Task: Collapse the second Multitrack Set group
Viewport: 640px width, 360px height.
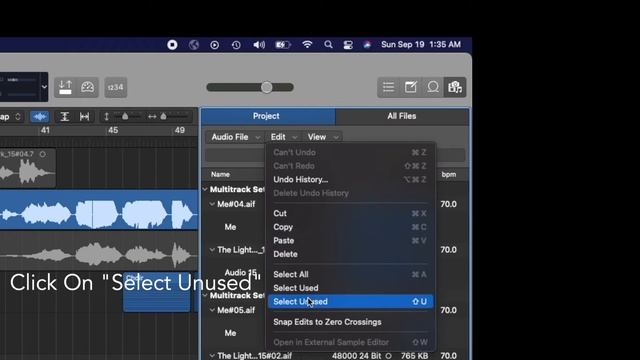Action: (x=205, y=296)
